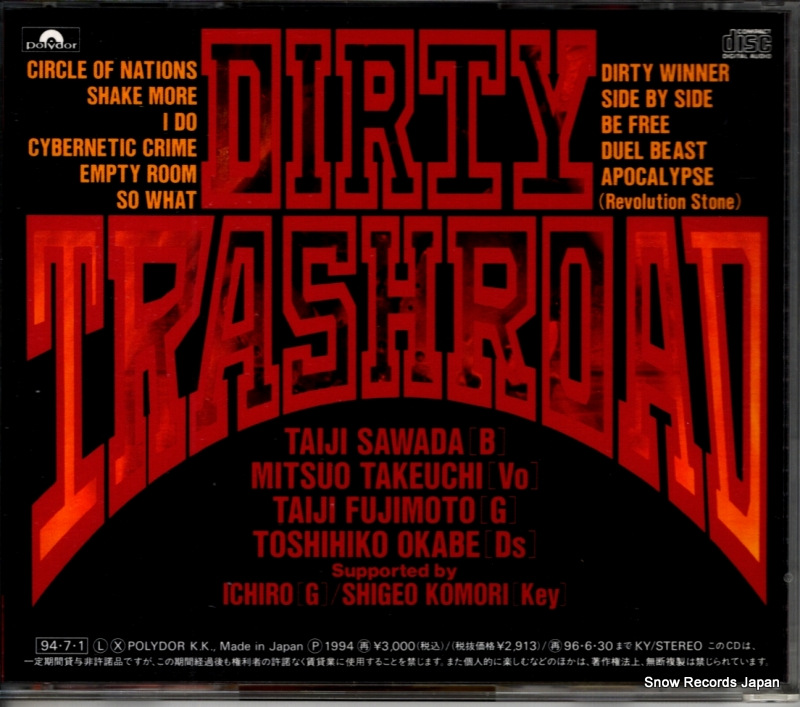Viewport: 800px width, 707px height.
Task: Select track title EMPTY ROOM
Action: 138,174
